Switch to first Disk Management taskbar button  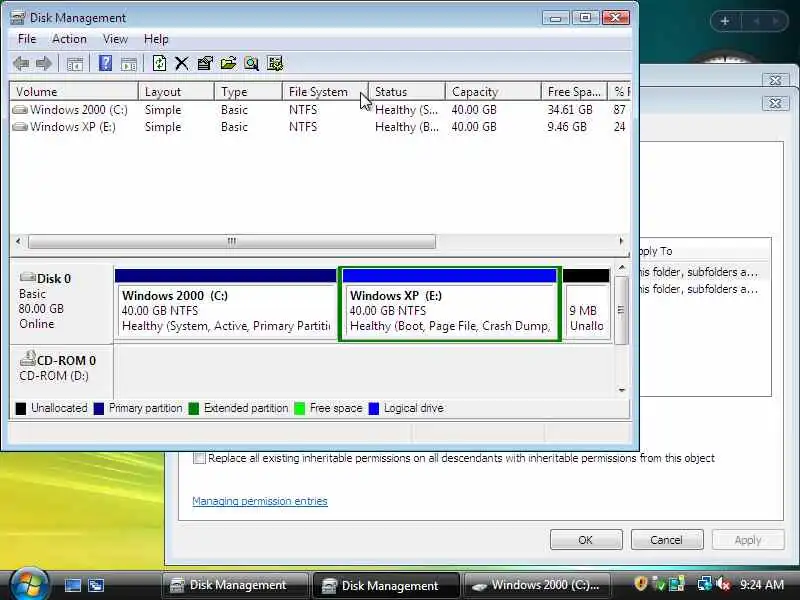pyautogui.click(x=235, y=585)
